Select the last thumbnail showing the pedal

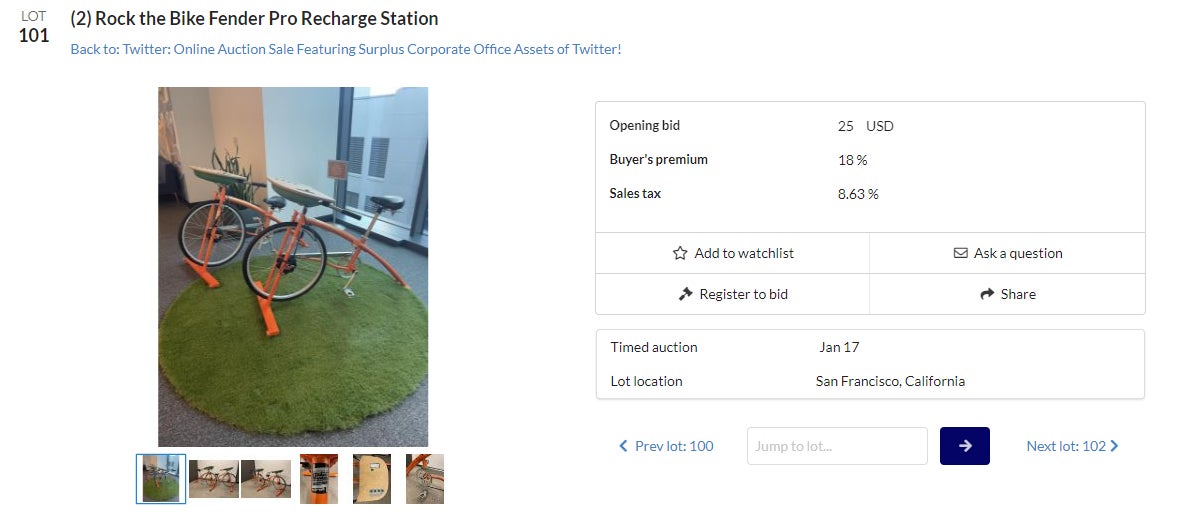point(425,479)
